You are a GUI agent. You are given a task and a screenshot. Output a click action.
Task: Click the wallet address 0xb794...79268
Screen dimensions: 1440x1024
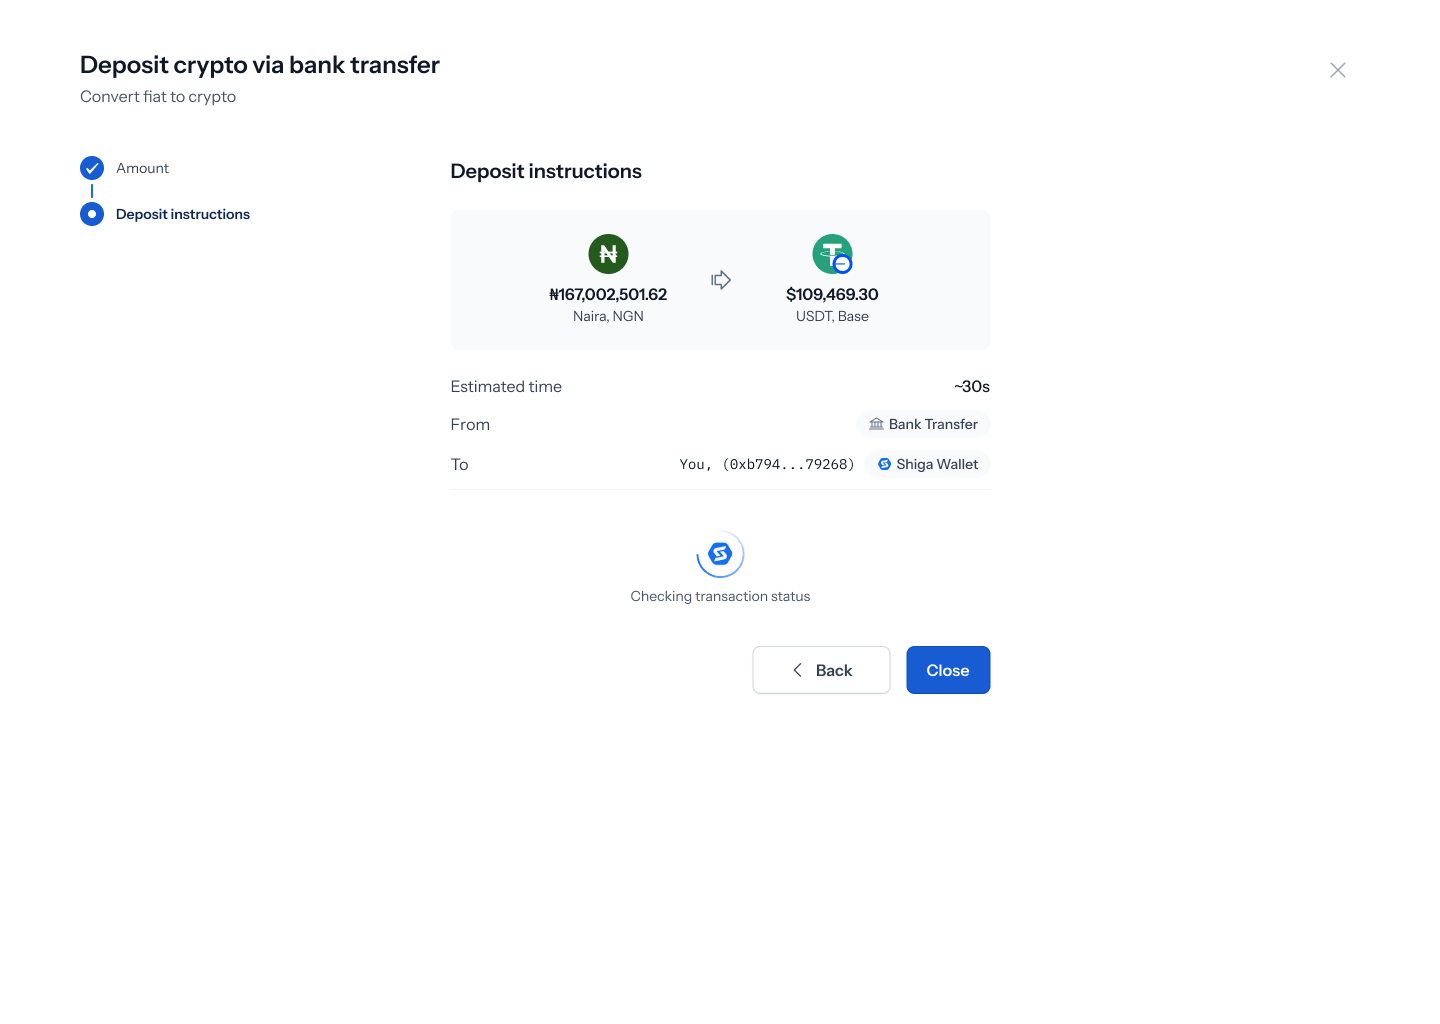(x=789, y=464)
